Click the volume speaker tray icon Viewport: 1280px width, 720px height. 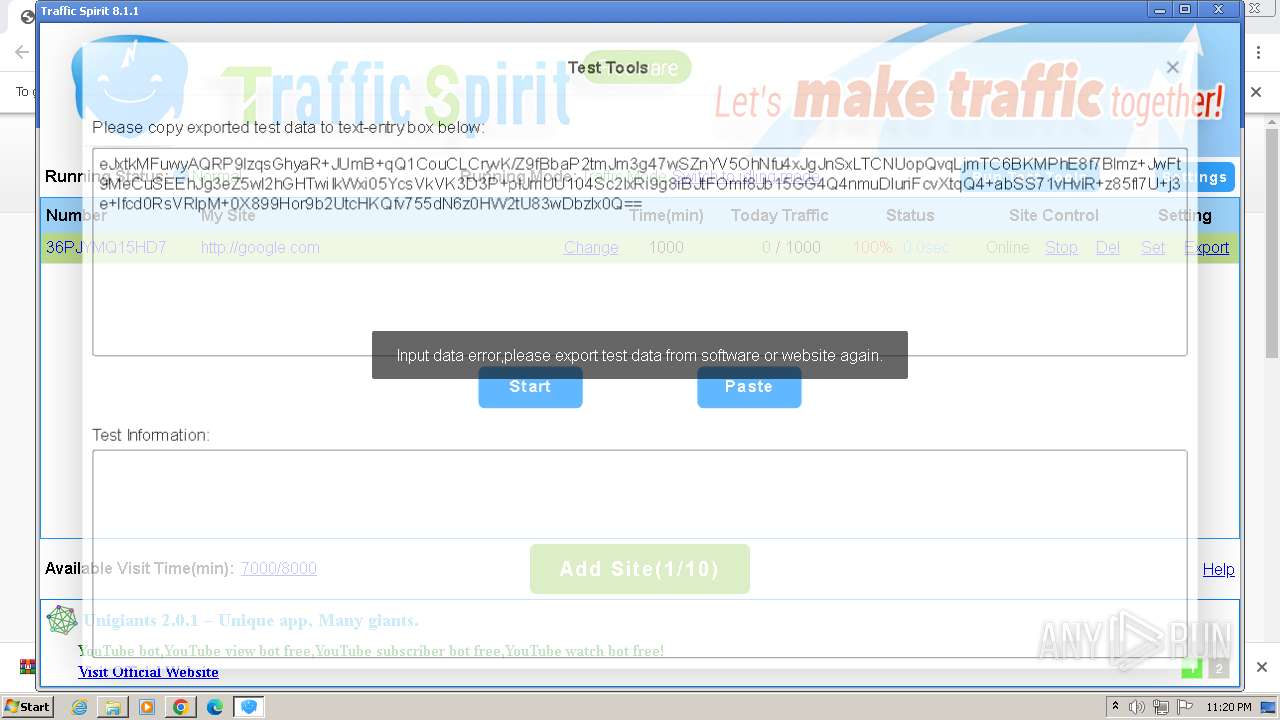tap(1137, 707)
